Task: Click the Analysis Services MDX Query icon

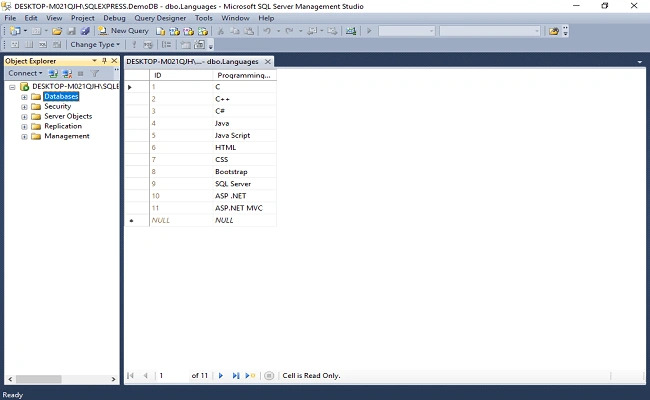Action: pos(175,31)
